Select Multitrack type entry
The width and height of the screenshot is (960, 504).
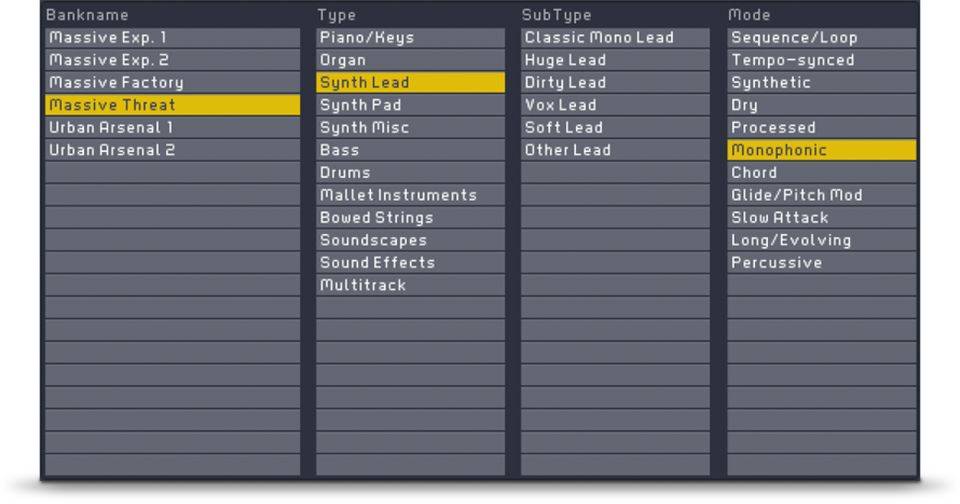(410, 285)
